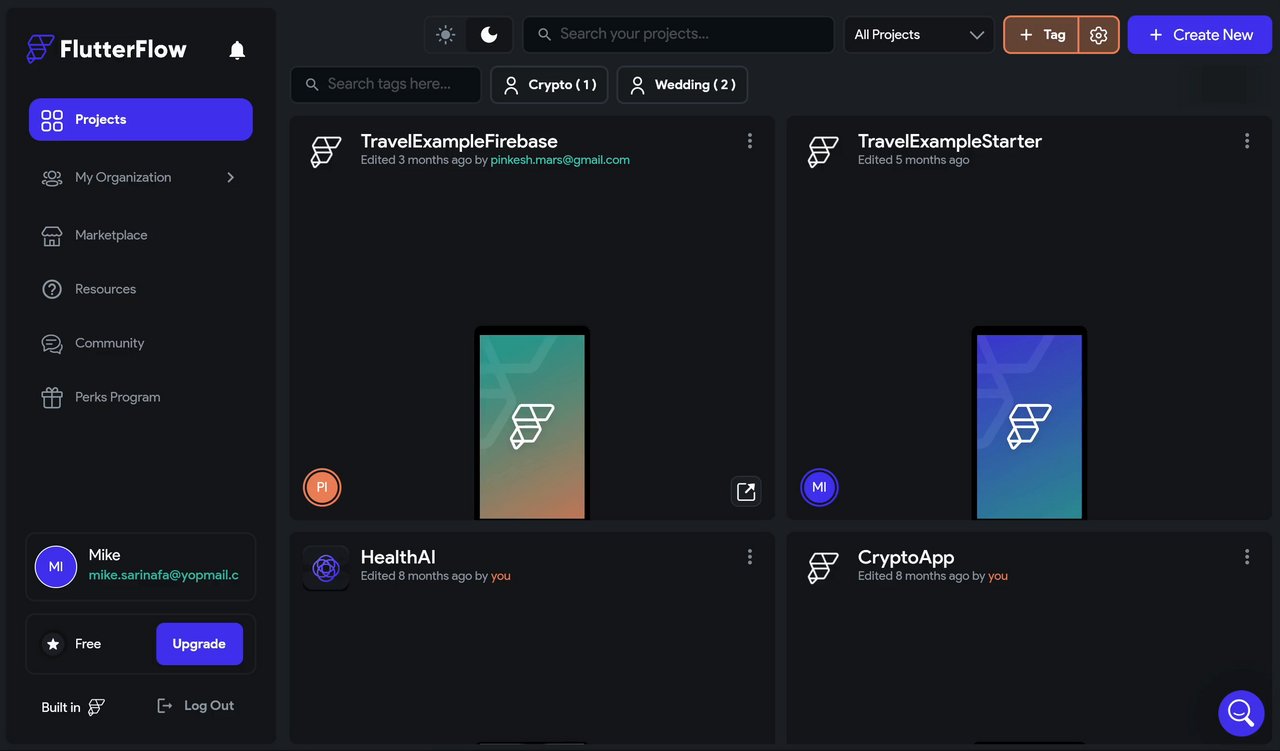Click the Free plan label
This screenshot has width=1280, height=751.
click(88, 644)
